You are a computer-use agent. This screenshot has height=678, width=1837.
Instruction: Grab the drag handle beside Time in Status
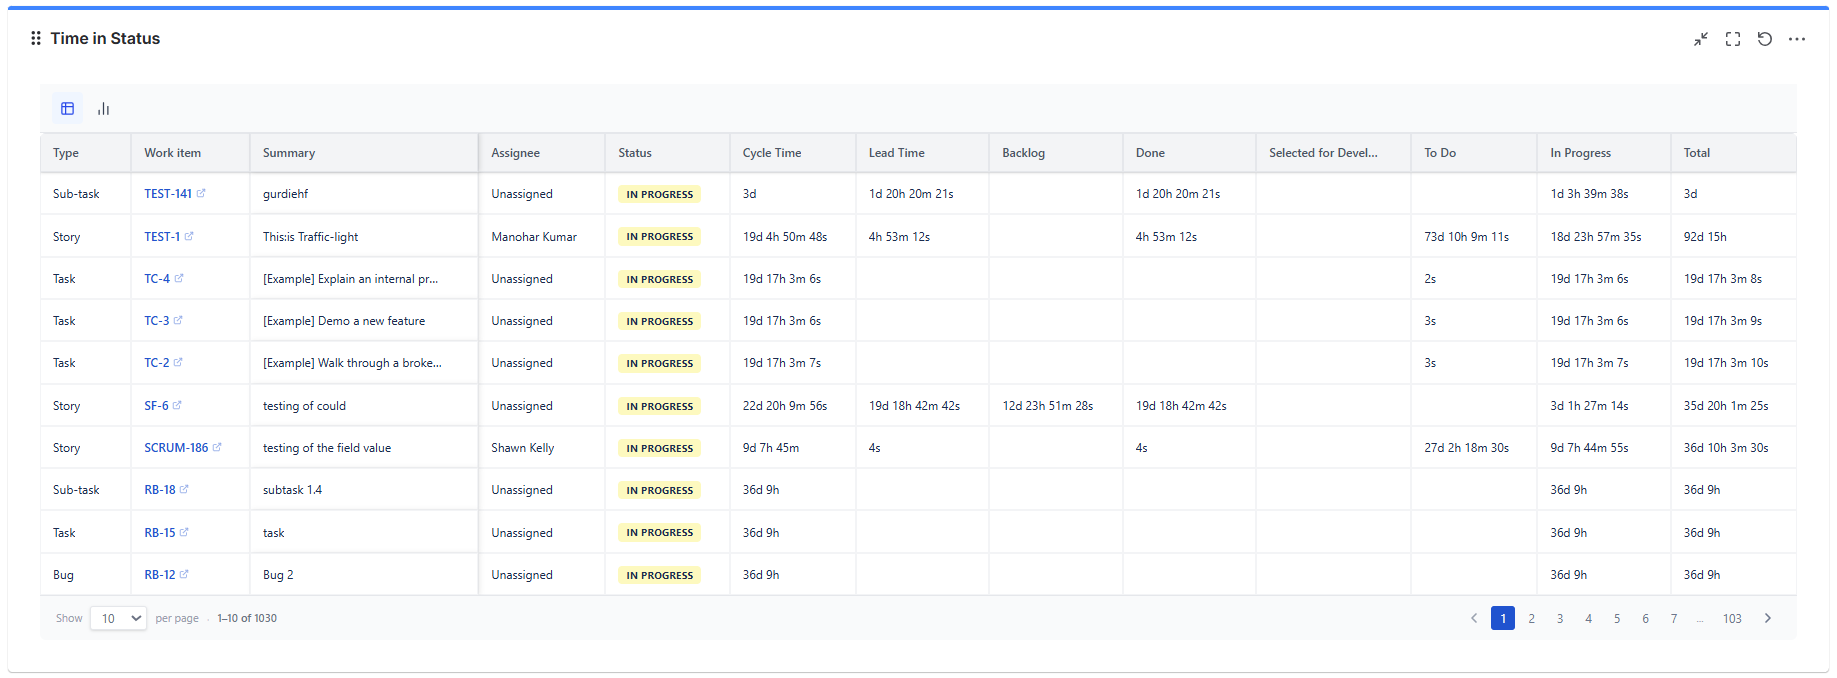tap(36, 38)
